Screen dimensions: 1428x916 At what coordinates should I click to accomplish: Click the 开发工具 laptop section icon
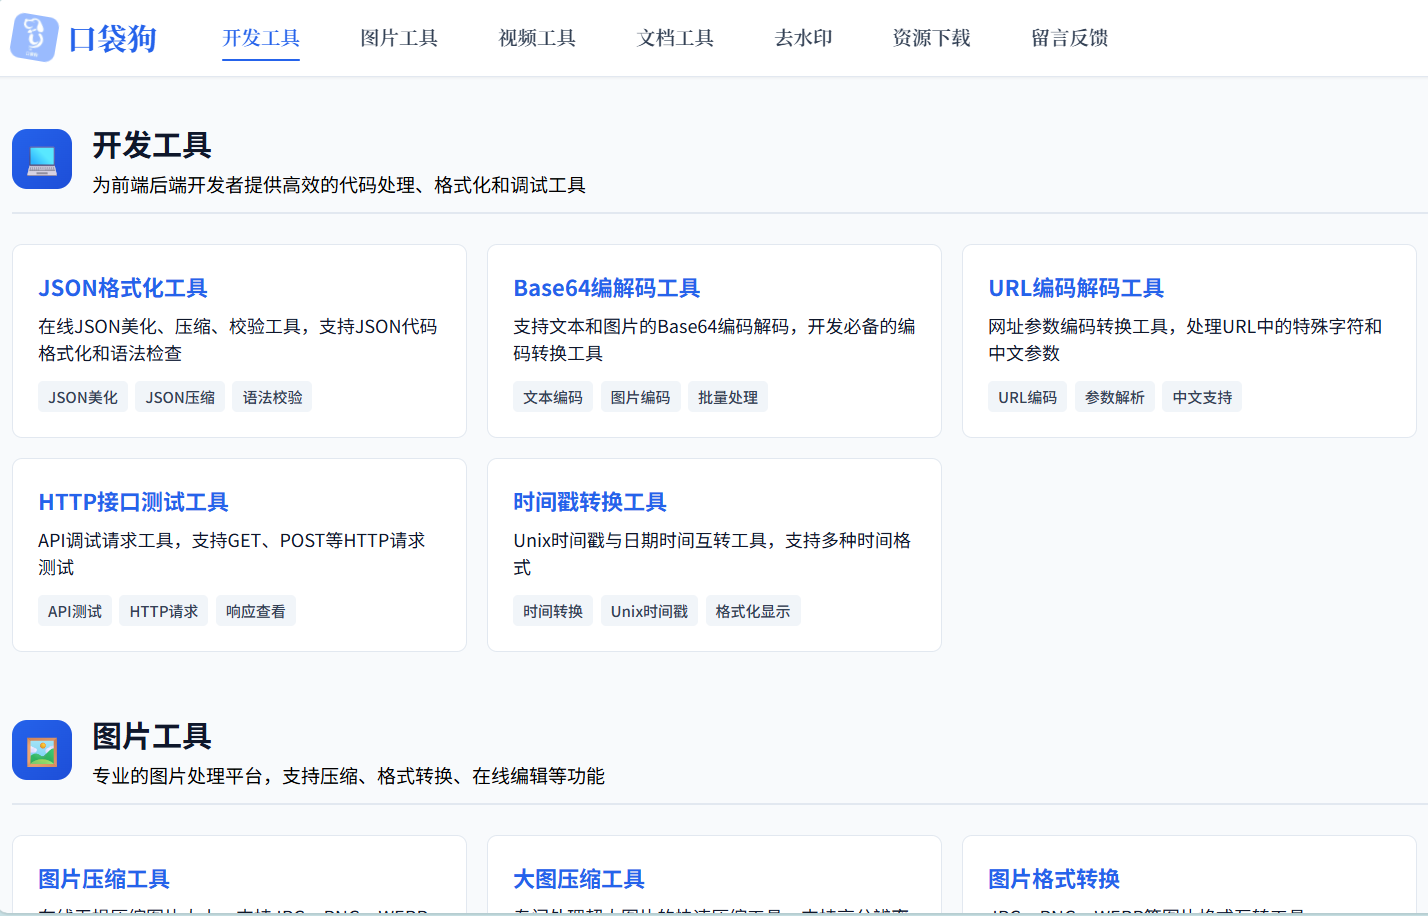[x=41, y=158]
